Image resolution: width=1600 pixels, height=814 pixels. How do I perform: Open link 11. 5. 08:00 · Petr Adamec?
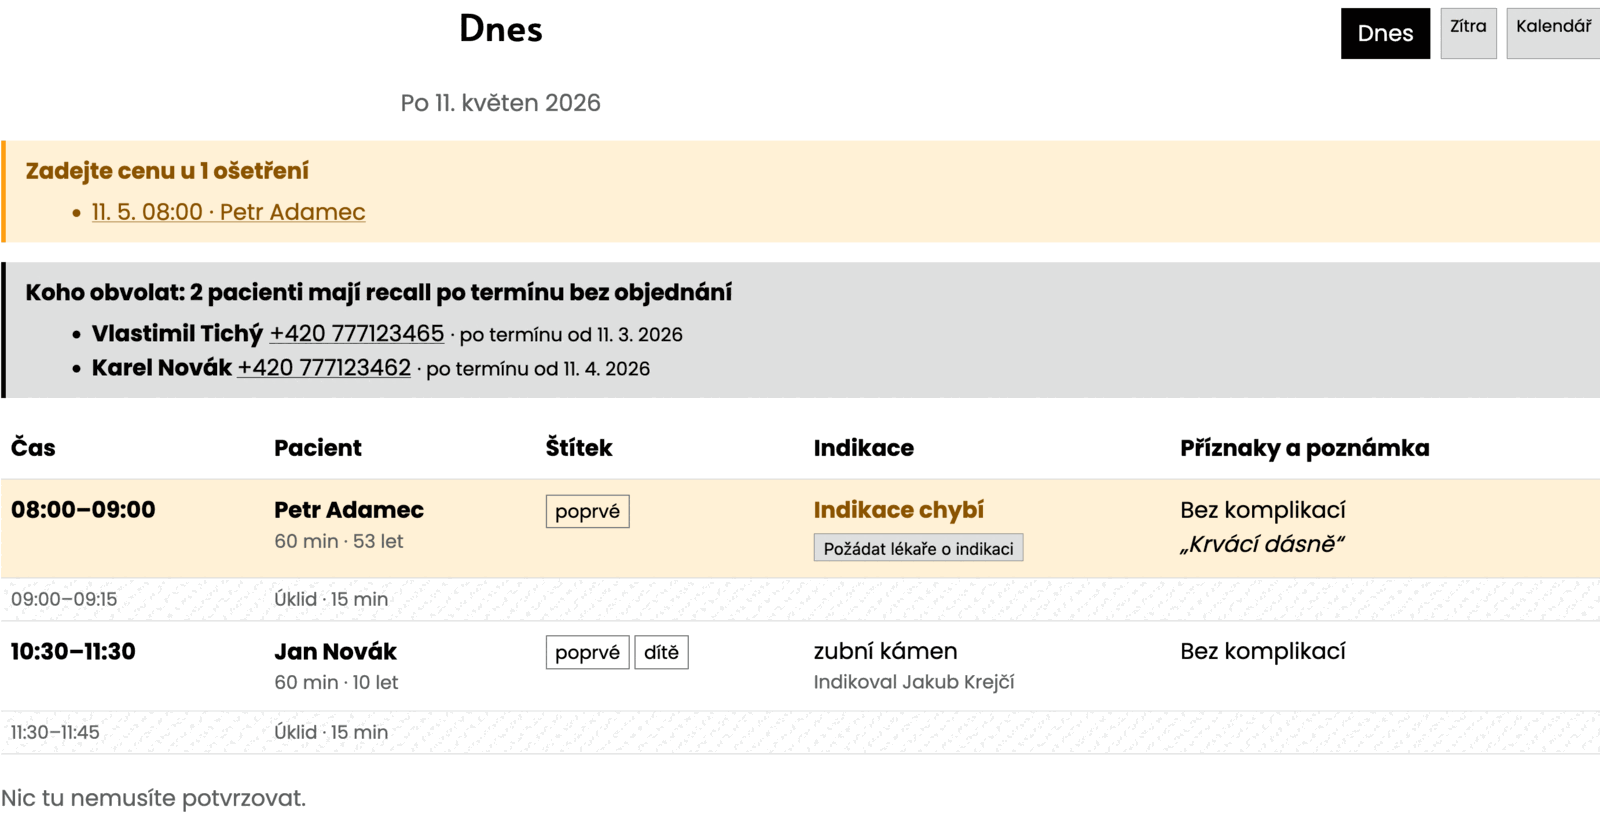click(228, 212)
